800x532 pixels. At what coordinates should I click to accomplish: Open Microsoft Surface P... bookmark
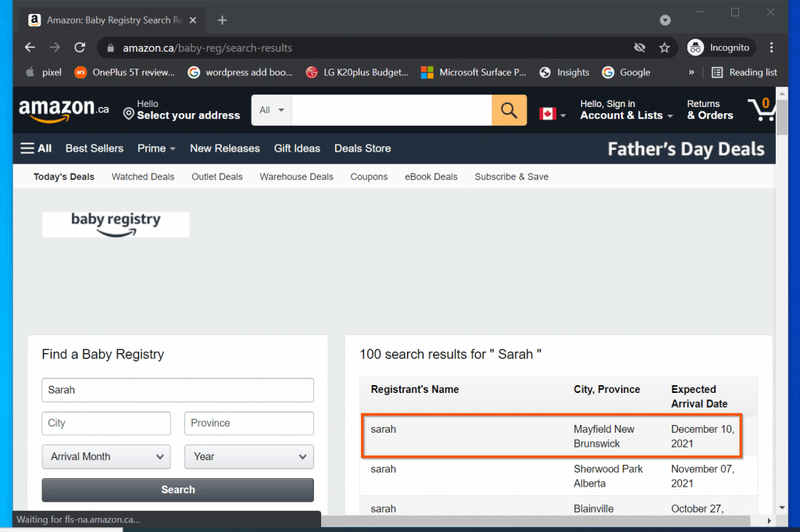click(x=473, y=72)
